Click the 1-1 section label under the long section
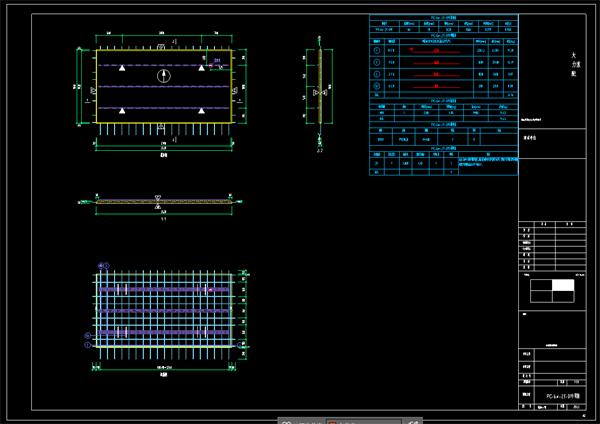600x424 pixels. [x=163, y=219]
